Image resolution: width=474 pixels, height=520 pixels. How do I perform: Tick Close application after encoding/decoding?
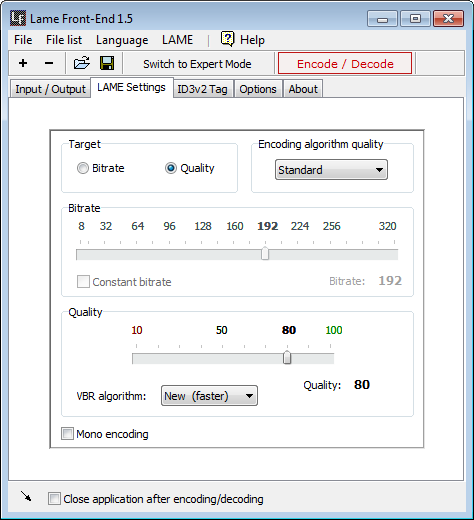[x=54, y=499]
